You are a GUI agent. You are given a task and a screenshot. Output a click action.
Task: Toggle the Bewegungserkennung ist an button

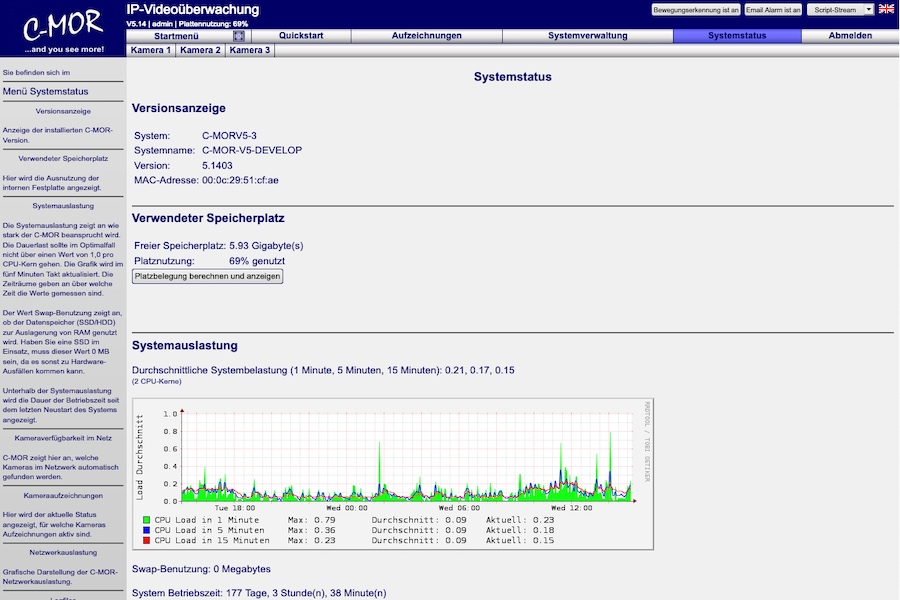click(x=696, y=10)
